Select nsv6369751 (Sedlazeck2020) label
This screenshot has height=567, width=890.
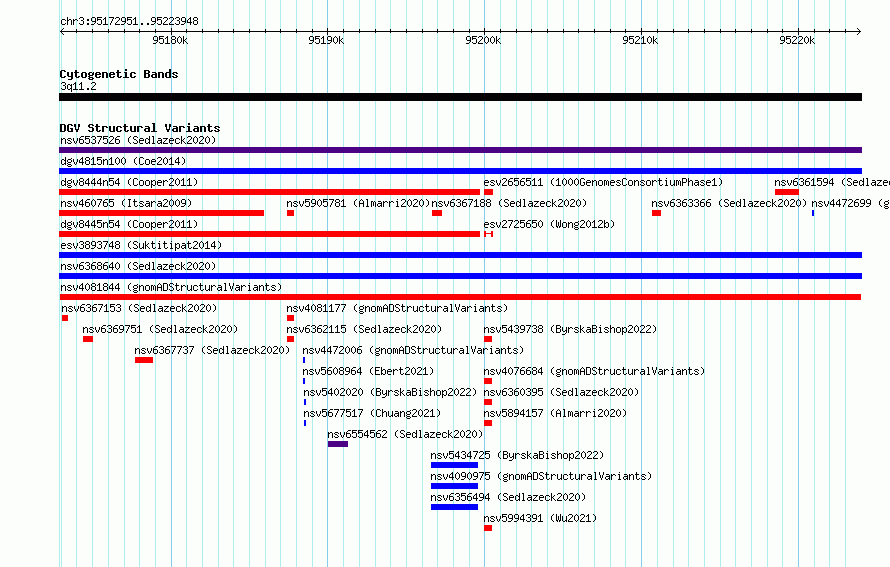tap(160, 329)
